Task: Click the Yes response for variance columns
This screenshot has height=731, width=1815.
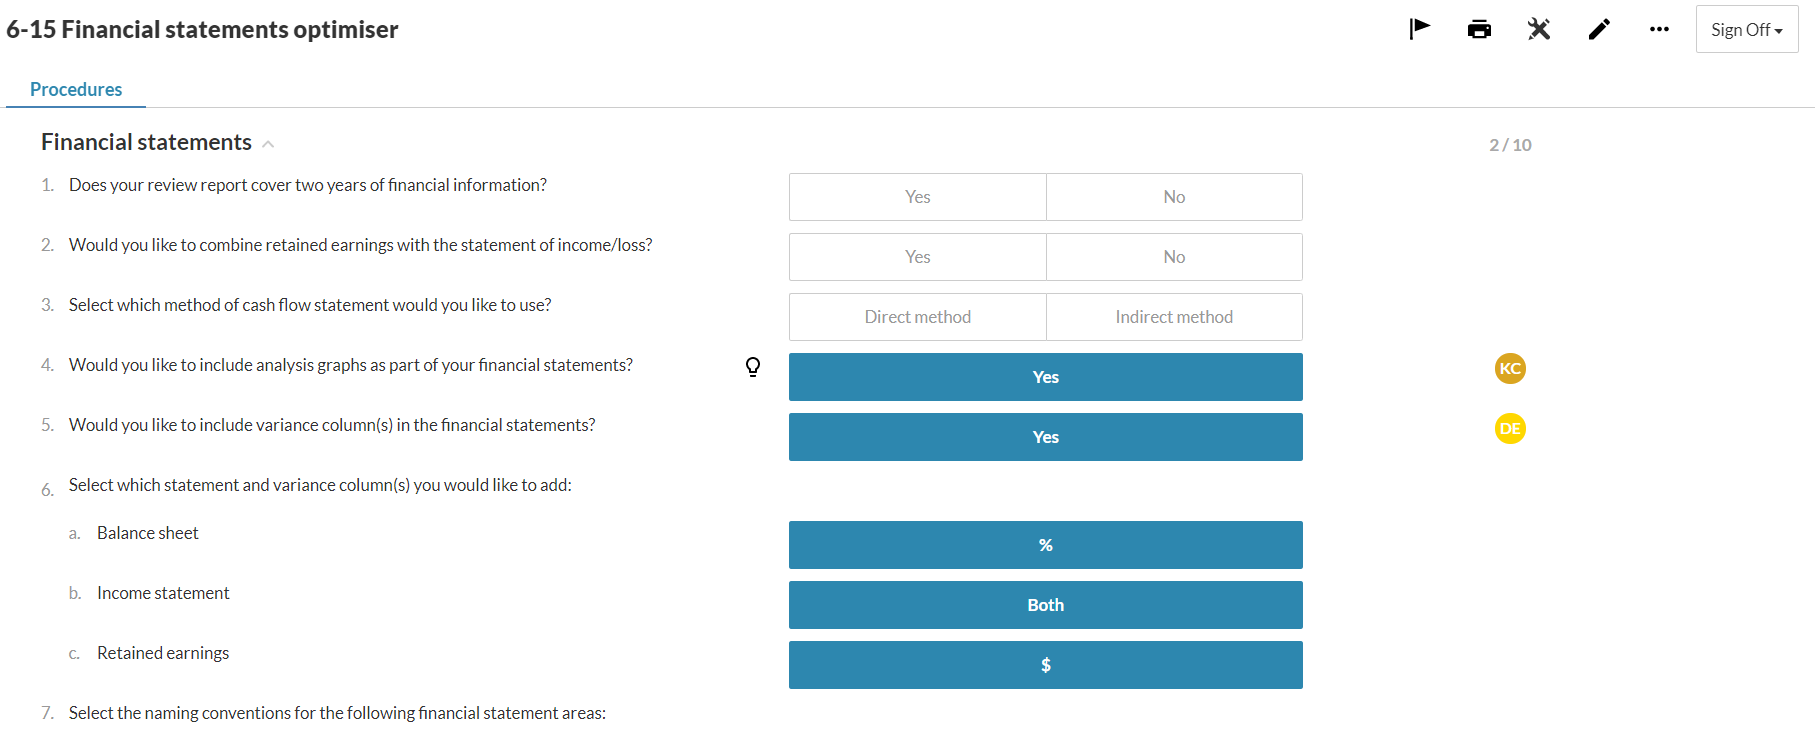Action: coord(1045,437)
